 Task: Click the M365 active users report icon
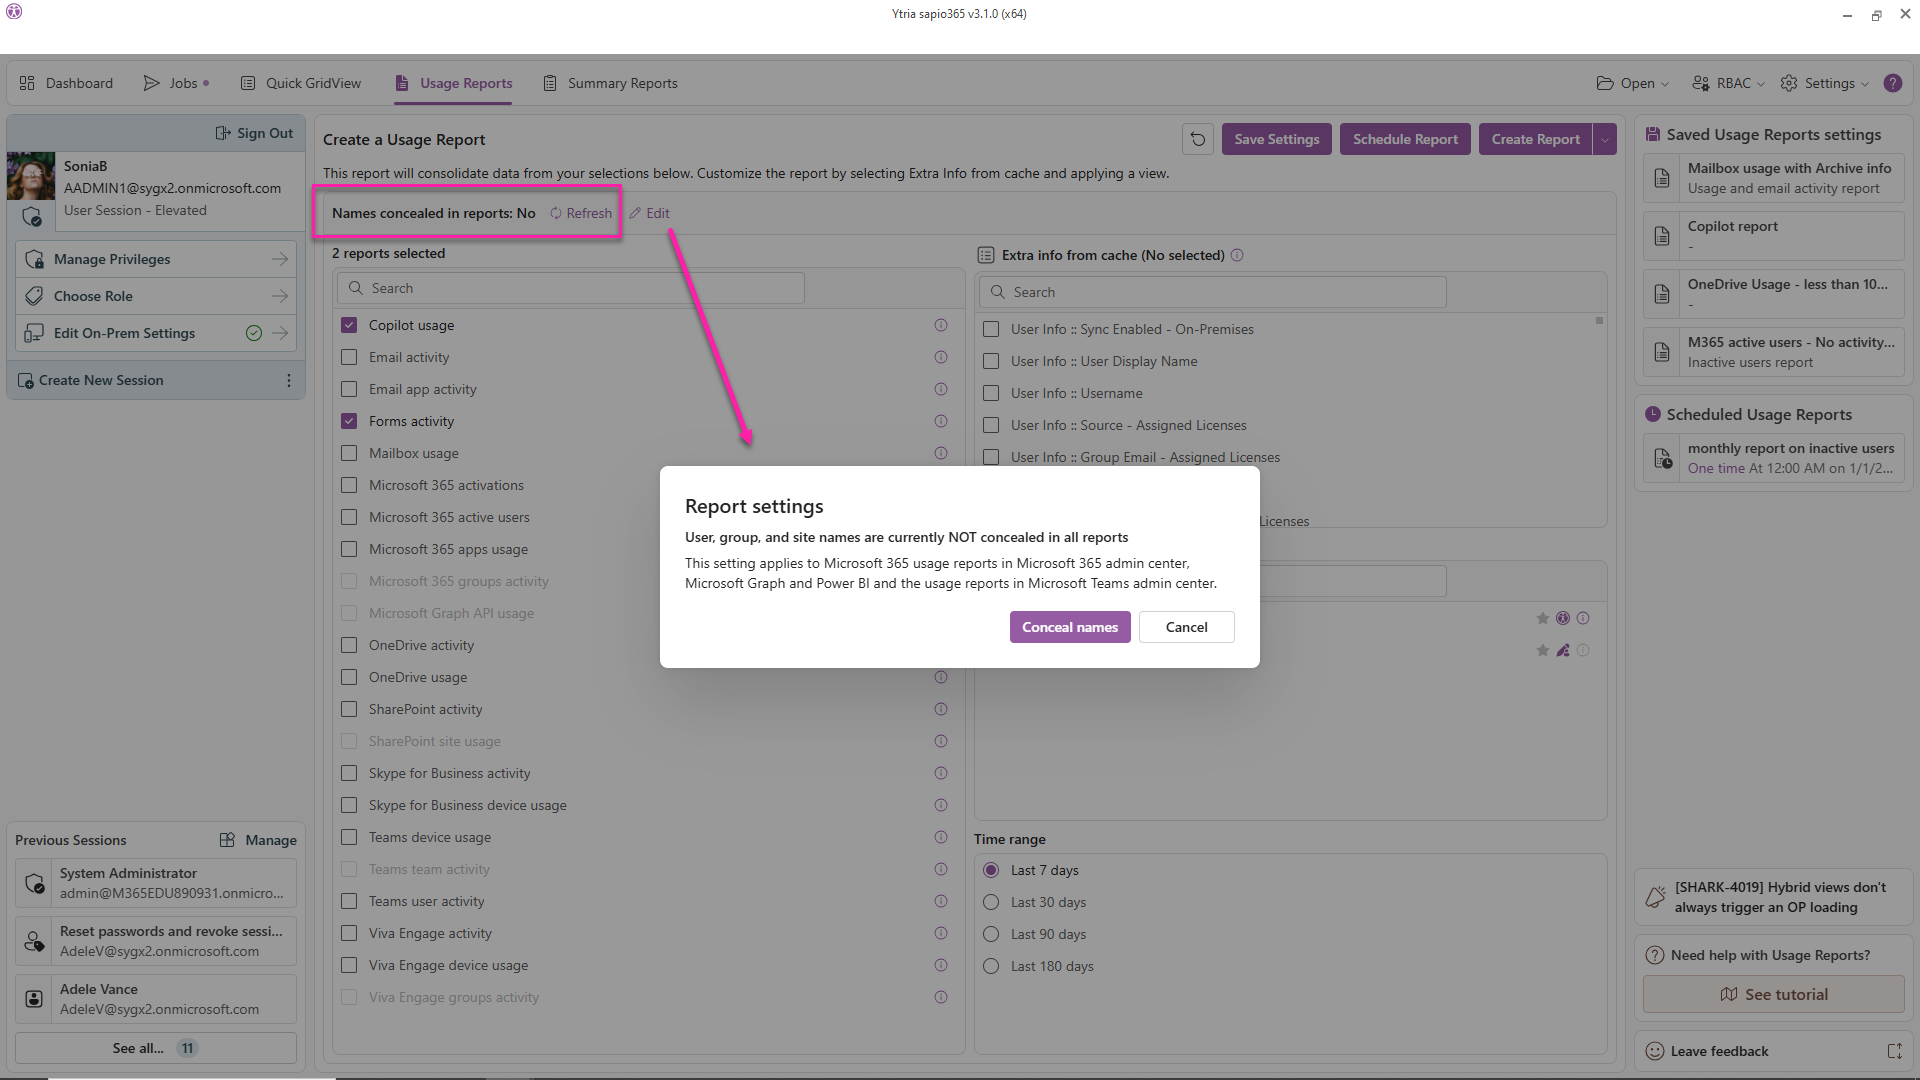tap(1662, 352)
